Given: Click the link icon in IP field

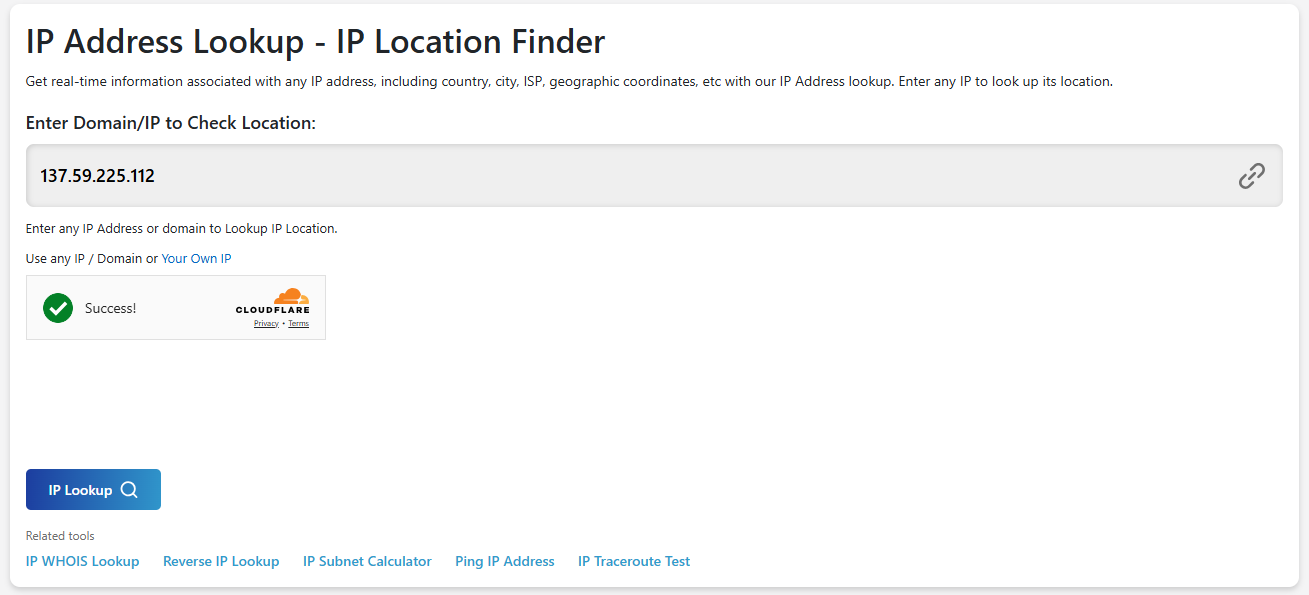Looking at the screenshot, I should (1251, 176).
